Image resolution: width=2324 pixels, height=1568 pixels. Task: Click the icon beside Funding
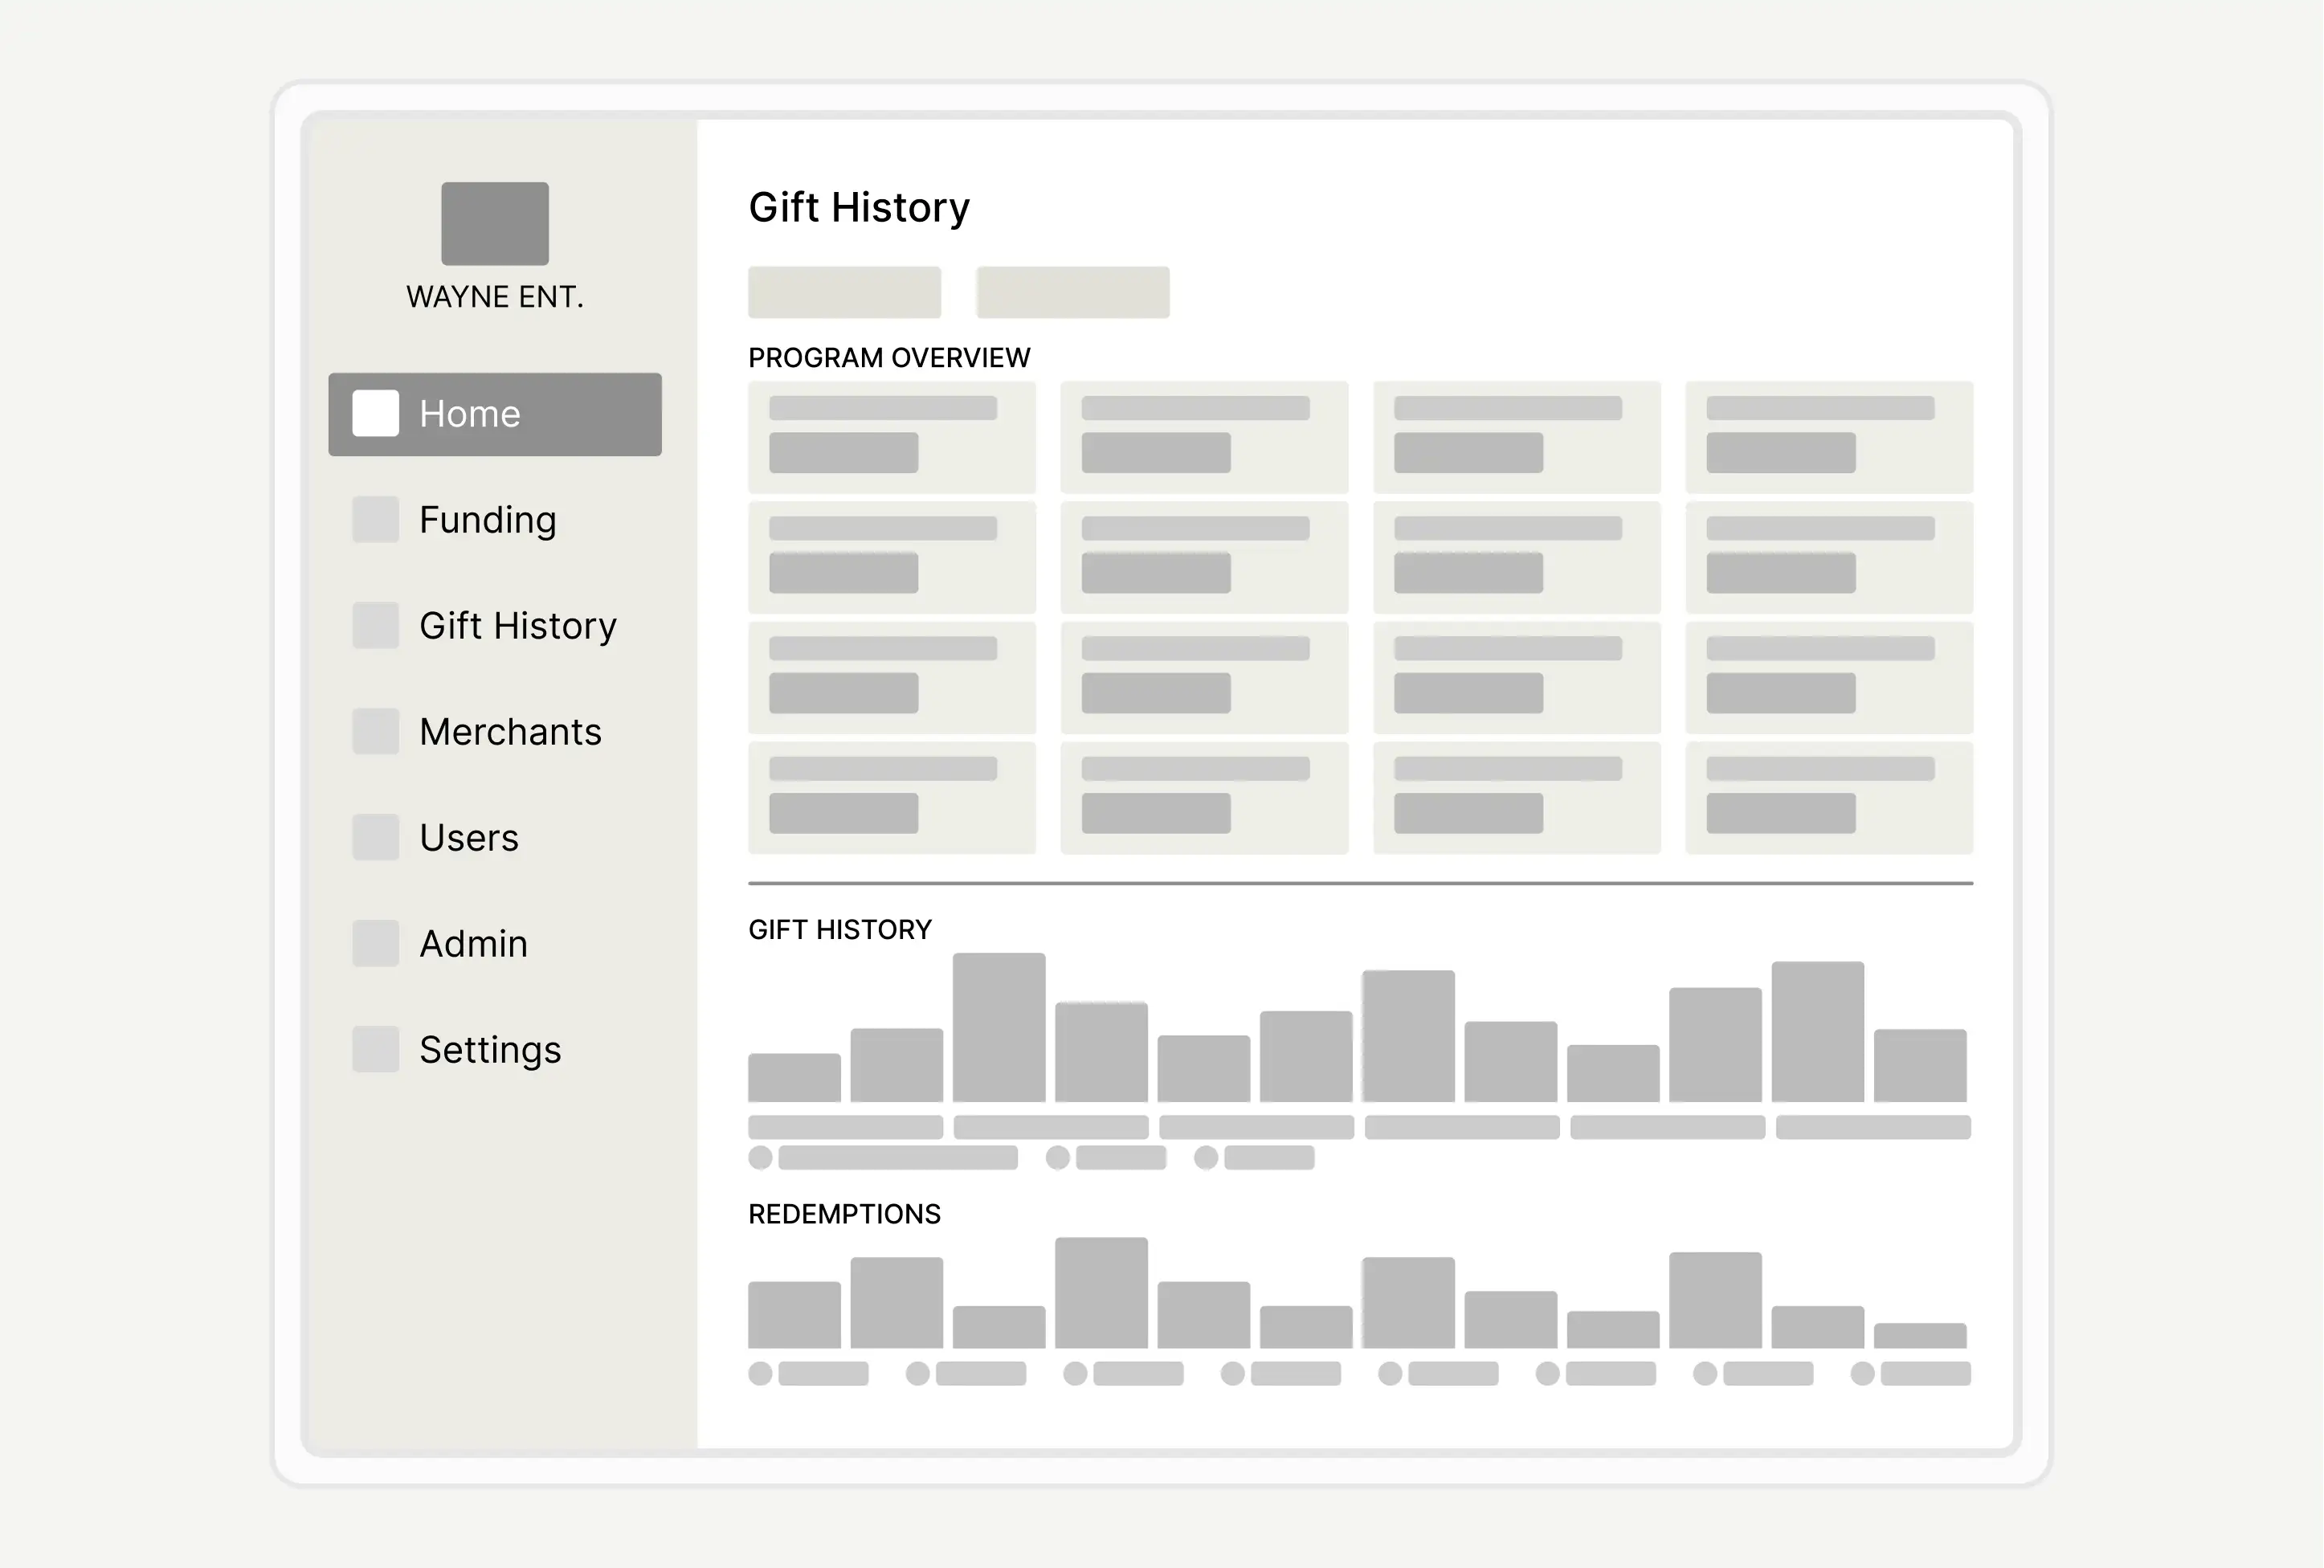(x=376, y=519)
